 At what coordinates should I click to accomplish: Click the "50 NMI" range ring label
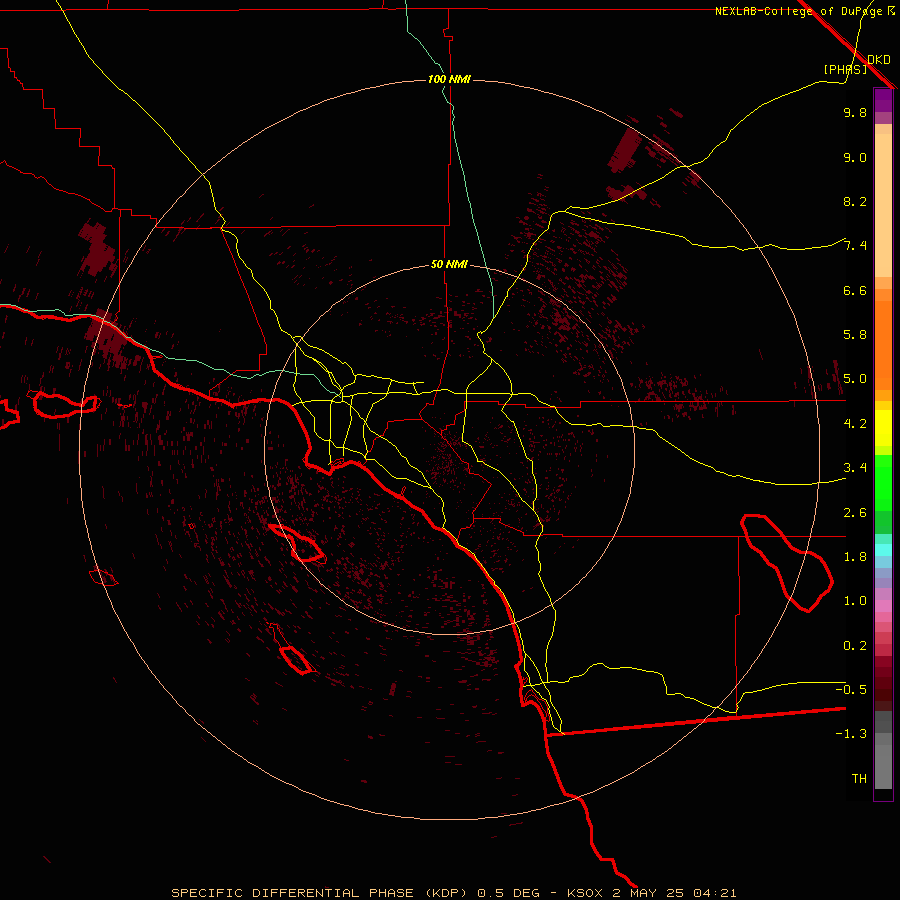pos(449,264)
